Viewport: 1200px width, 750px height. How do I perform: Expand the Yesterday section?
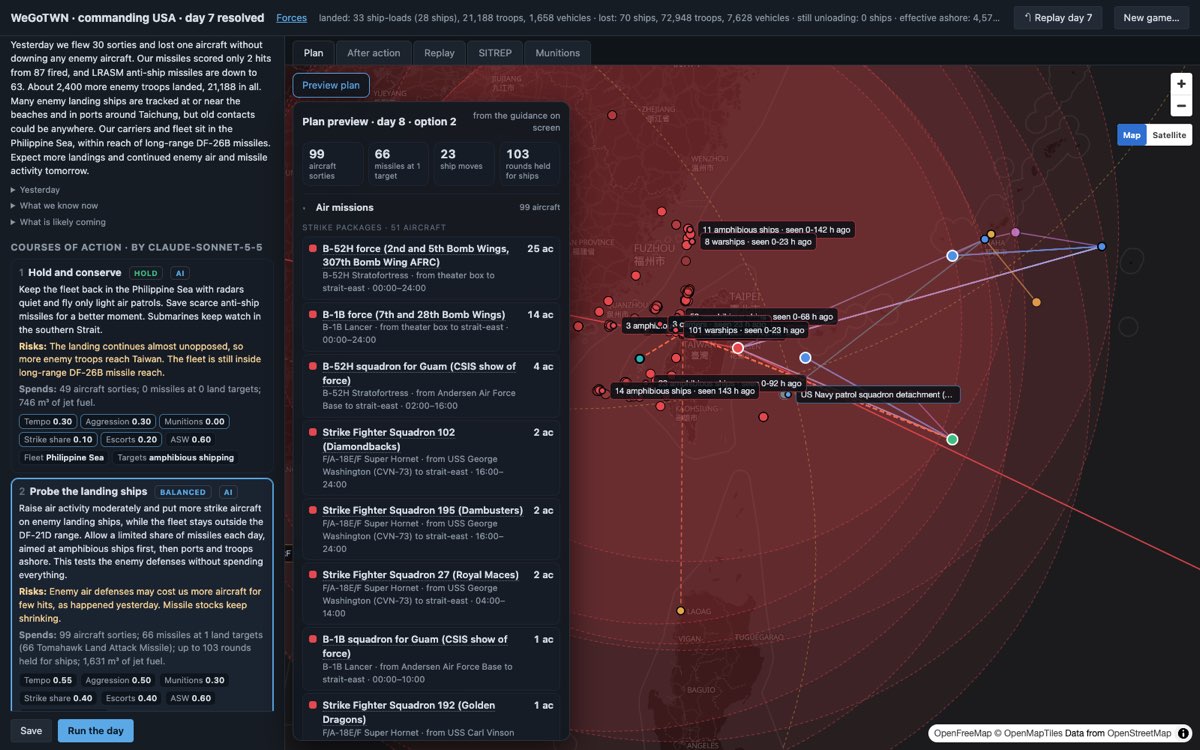click(x=35, y=189)
